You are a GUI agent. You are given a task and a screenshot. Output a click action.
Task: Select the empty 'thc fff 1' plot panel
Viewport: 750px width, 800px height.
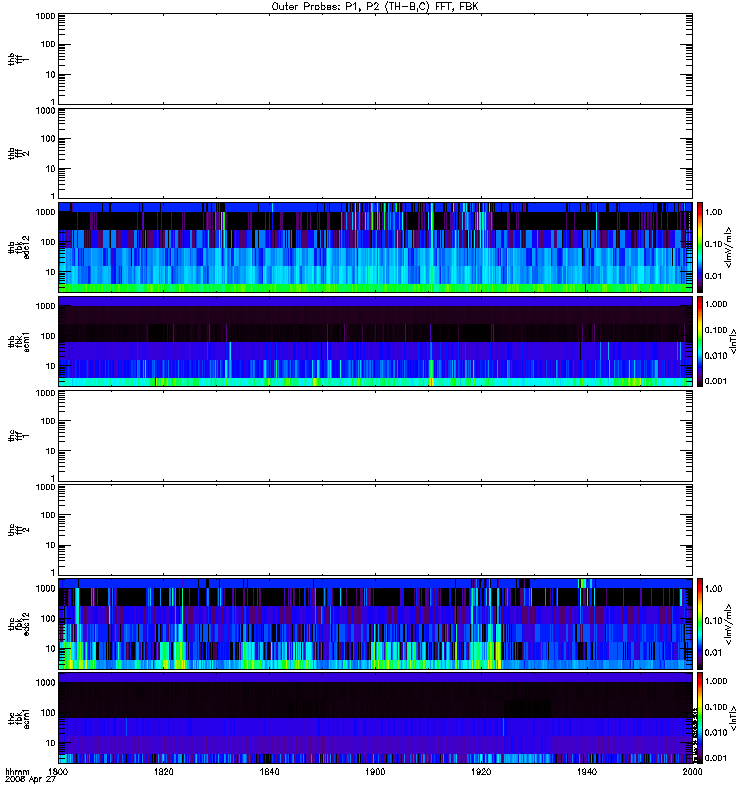pyautogui.click(x=375, y=436)
